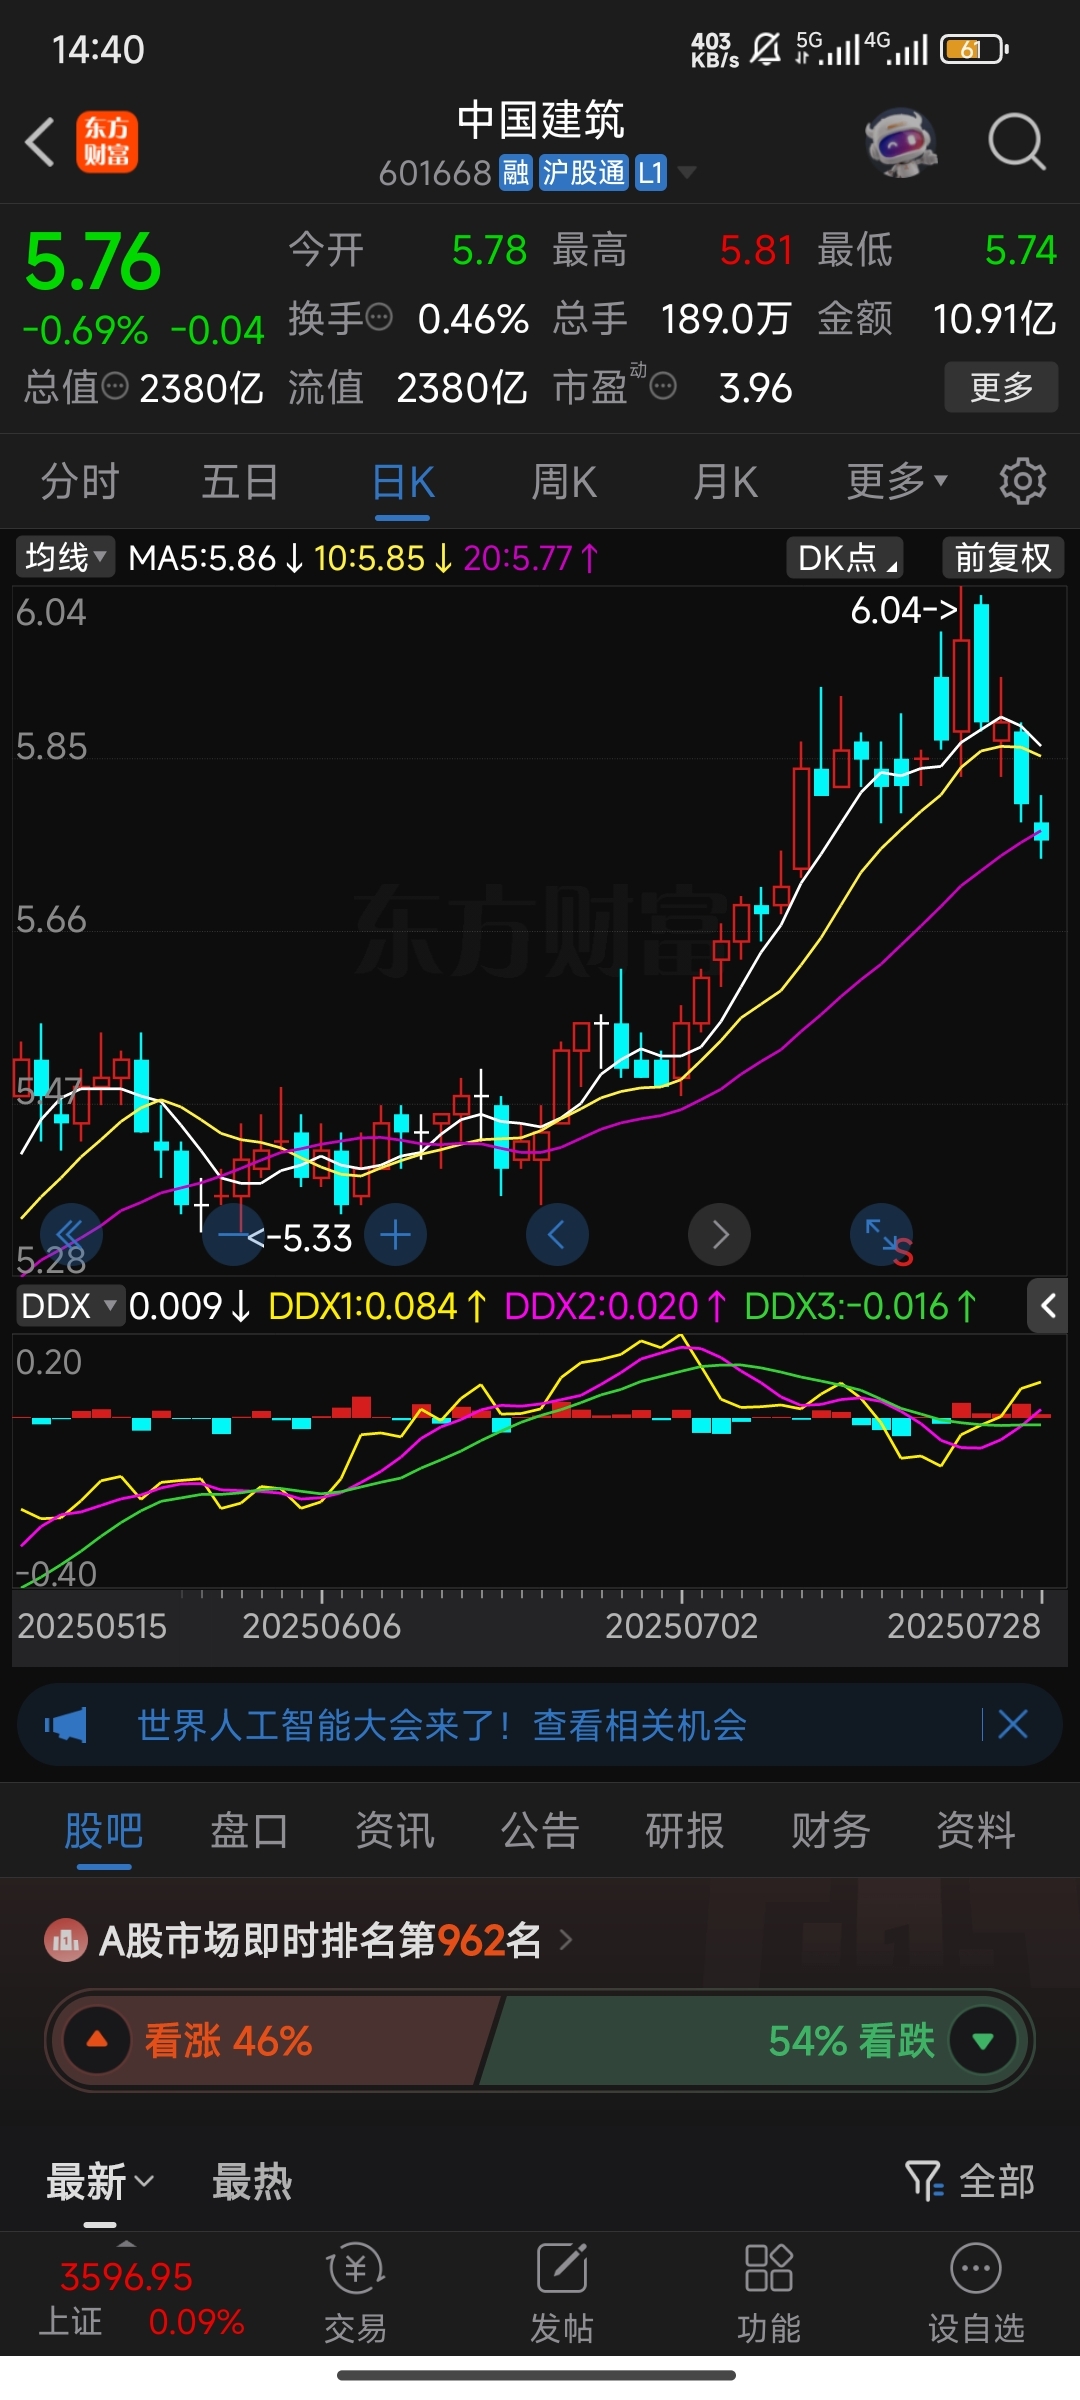Screen dimensions: 1080x2400
Task: Open the DDX indicator dropdown
Action: point(70,1306)
